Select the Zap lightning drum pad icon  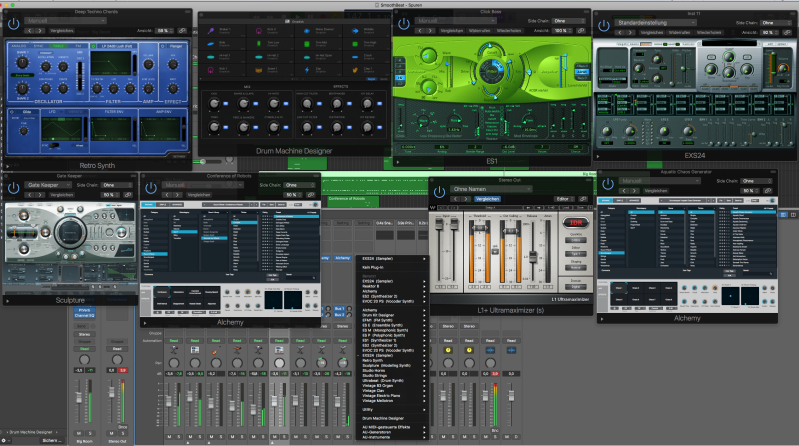click(306, 70)
